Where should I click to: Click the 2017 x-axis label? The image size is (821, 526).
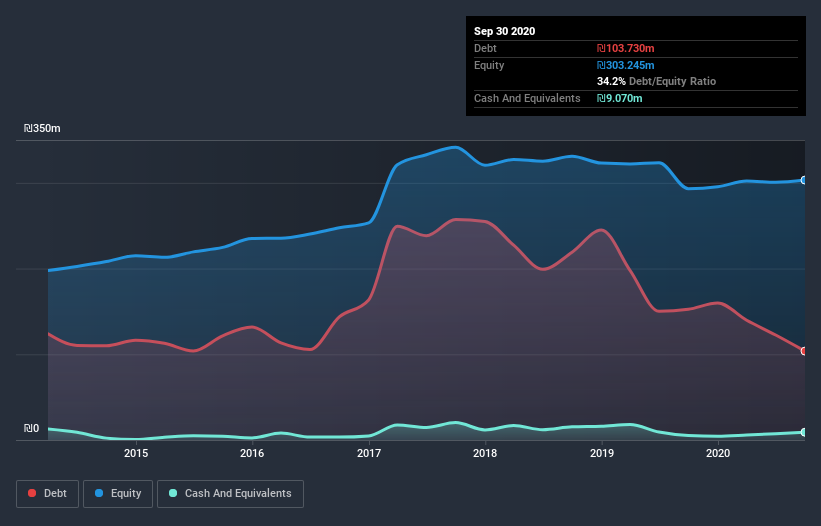(369, 453)
